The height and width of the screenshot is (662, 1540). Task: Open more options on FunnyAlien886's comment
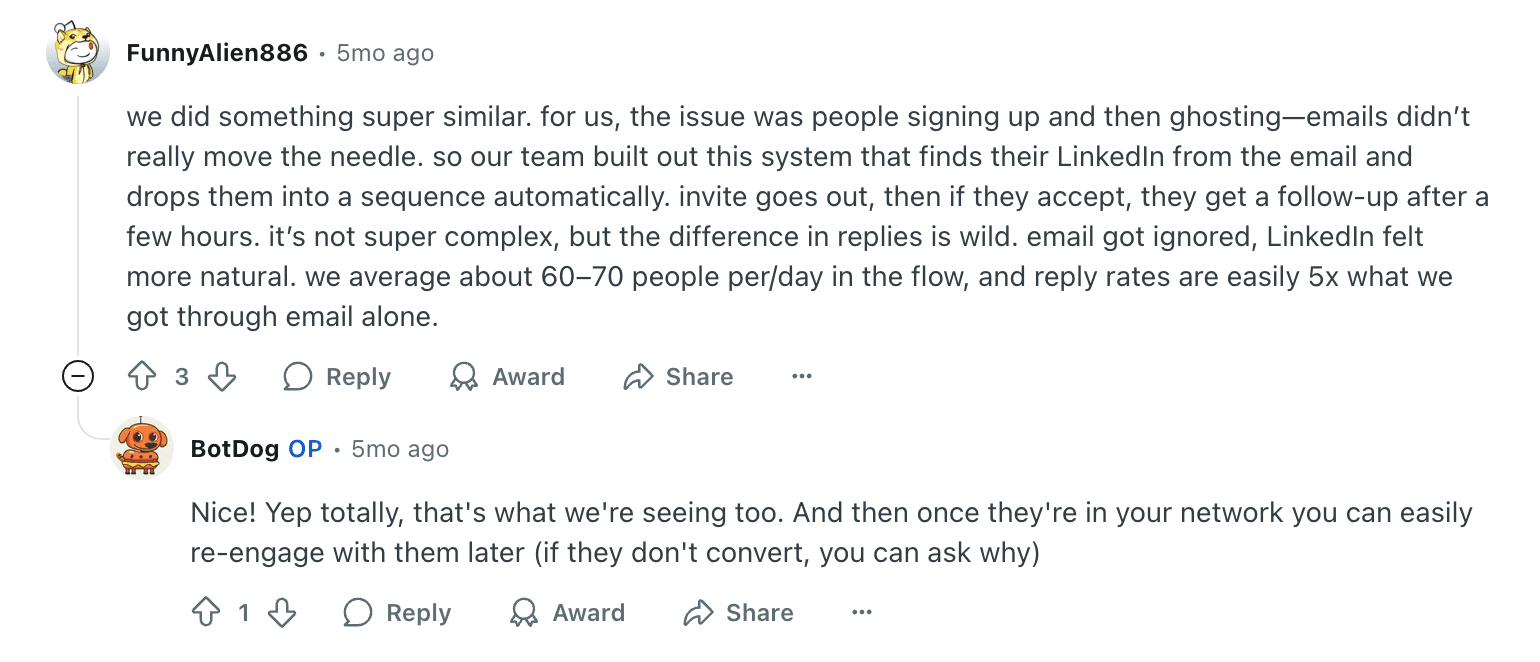802,377
